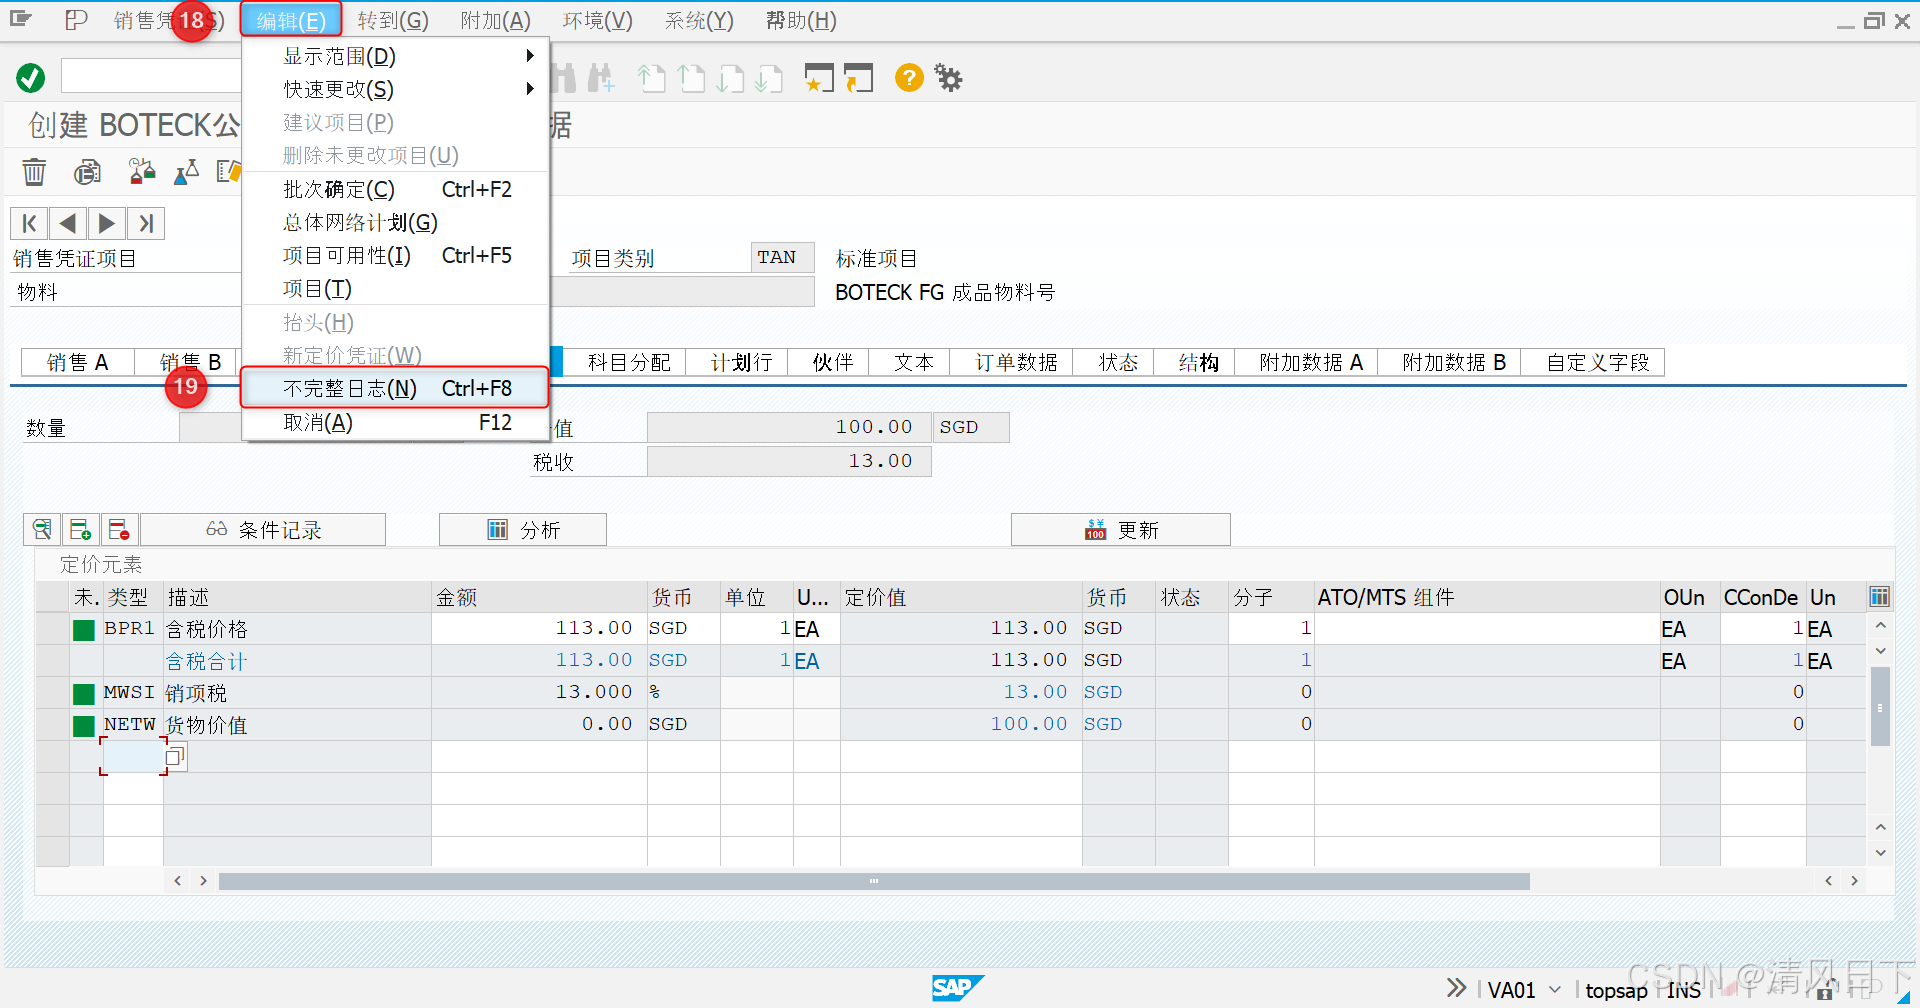Image resolution: width=1920 pixels, height=1008 pixels.
Task: Switch to 伙伴 tab
Action: 833,362
